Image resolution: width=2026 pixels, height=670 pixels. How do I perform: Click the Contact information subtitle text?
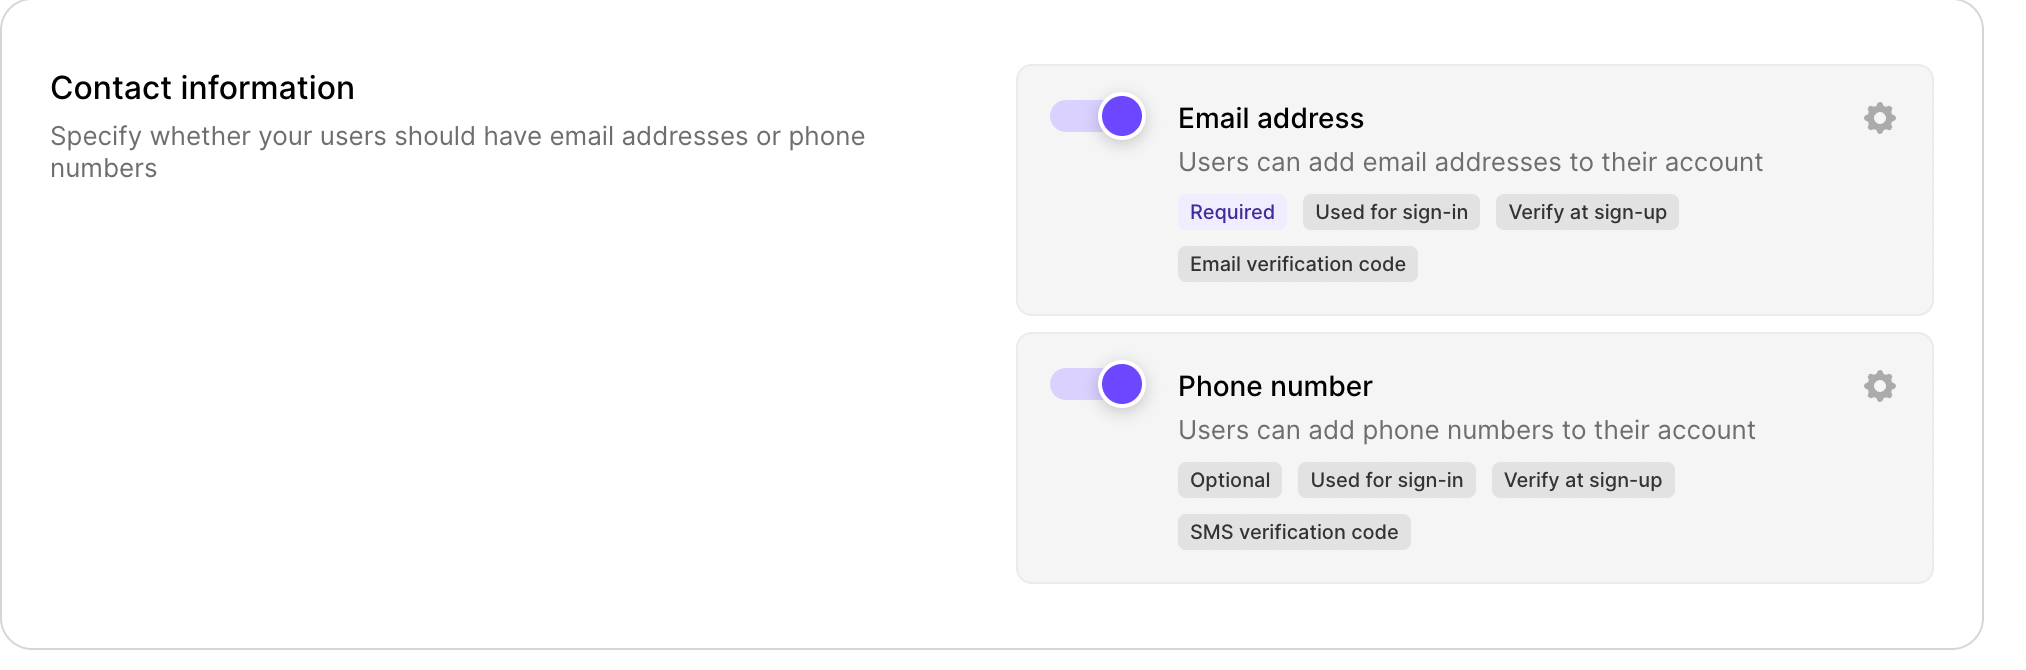457,137
